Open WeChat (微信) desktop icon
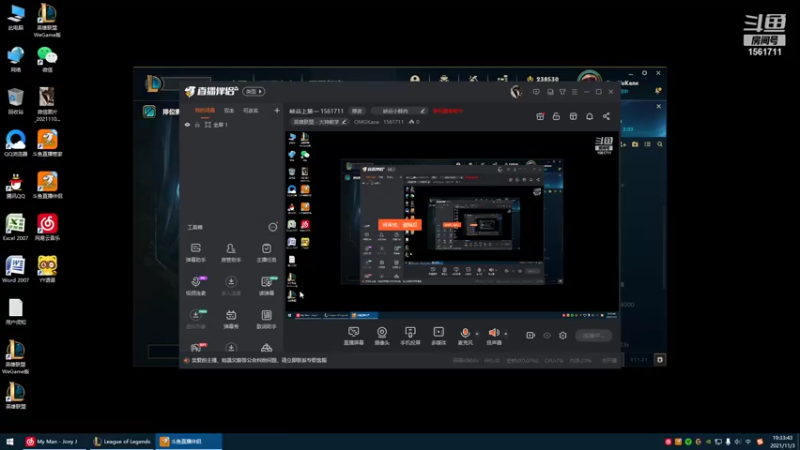 (47, 59)
